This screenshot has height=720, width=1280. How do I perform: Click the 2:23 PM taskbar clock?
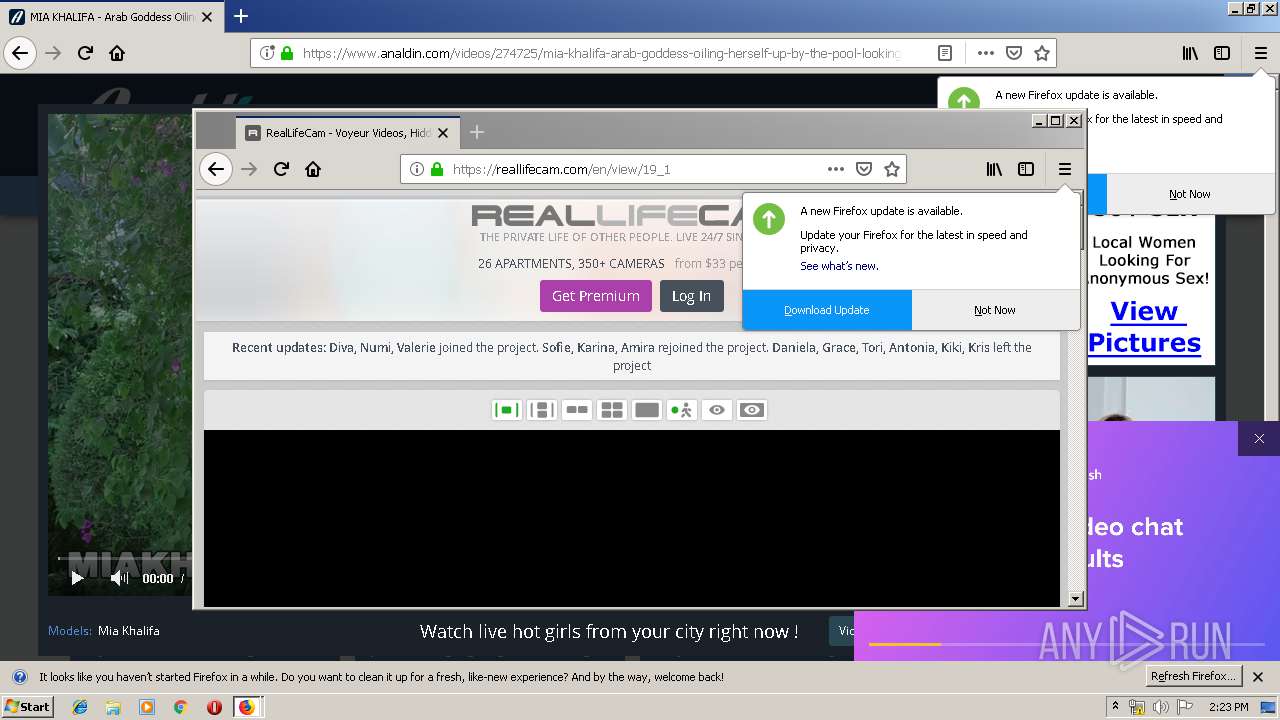[x=1228, y=707]
